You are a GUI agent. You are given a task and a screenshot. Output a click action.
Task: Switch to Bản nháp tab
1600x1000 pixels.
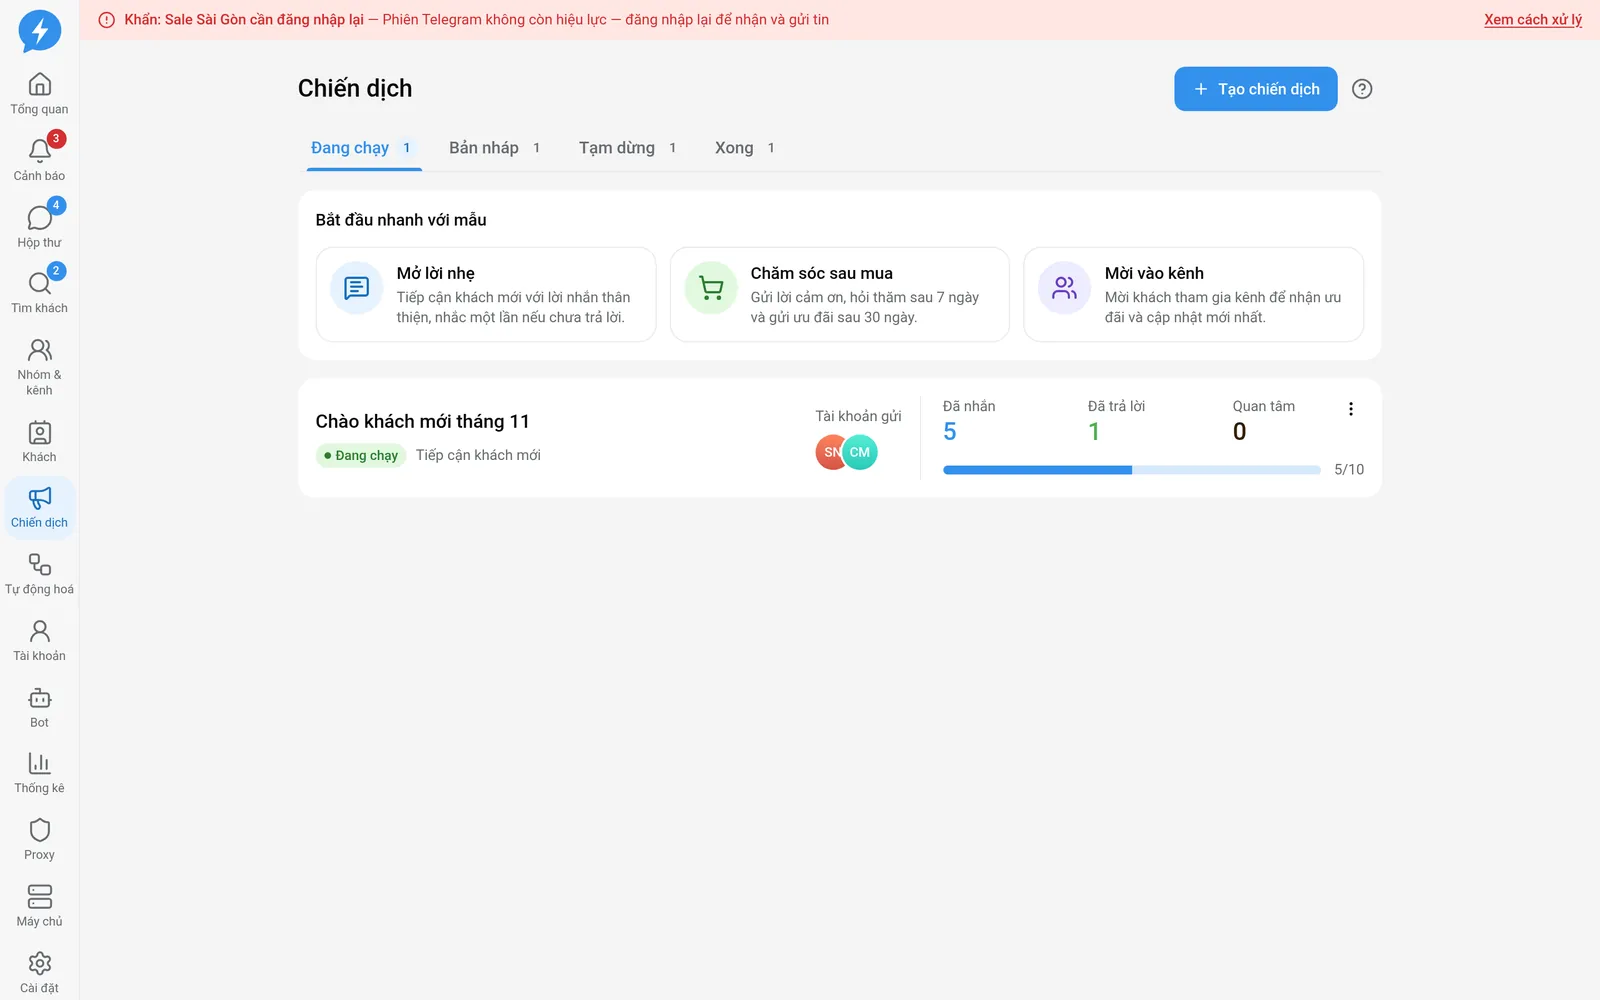click(x=496, y=148)
